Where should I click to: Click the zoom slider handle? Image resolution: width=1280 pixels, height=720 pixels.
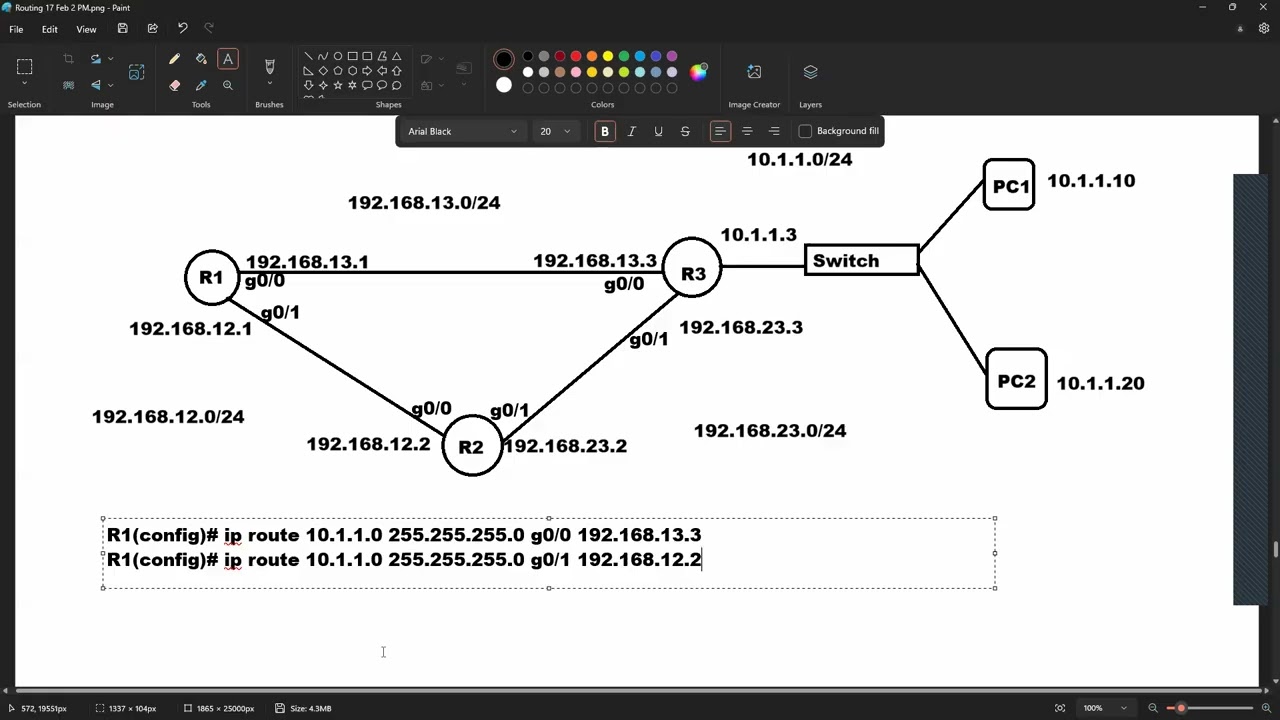click(1180, 708)
